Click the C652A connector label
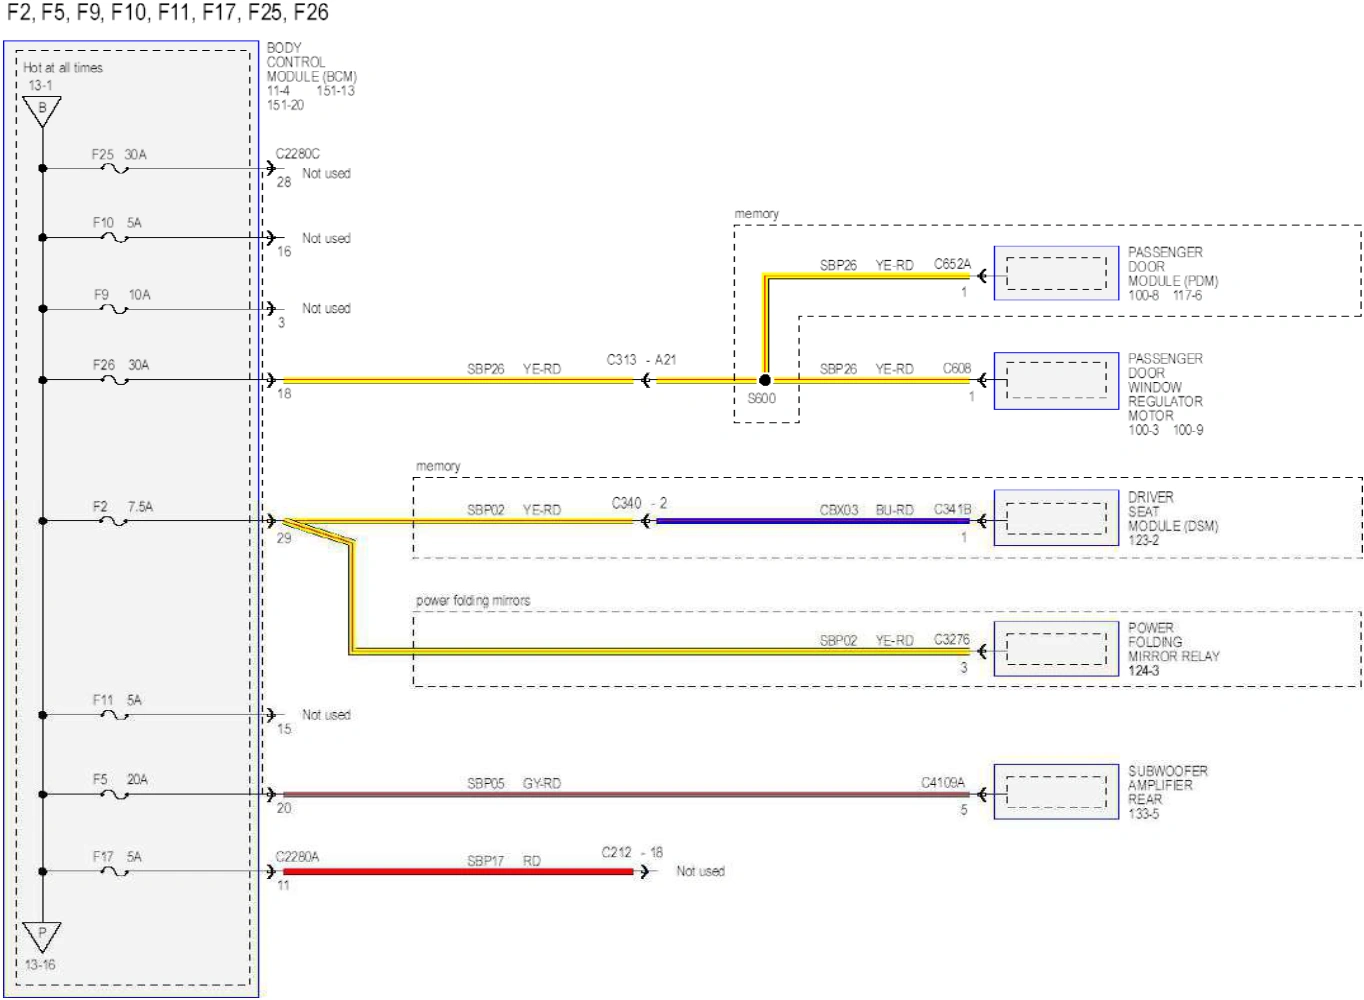The image size is (1364, 1000). pyautogui.click(x=952, y=264)
